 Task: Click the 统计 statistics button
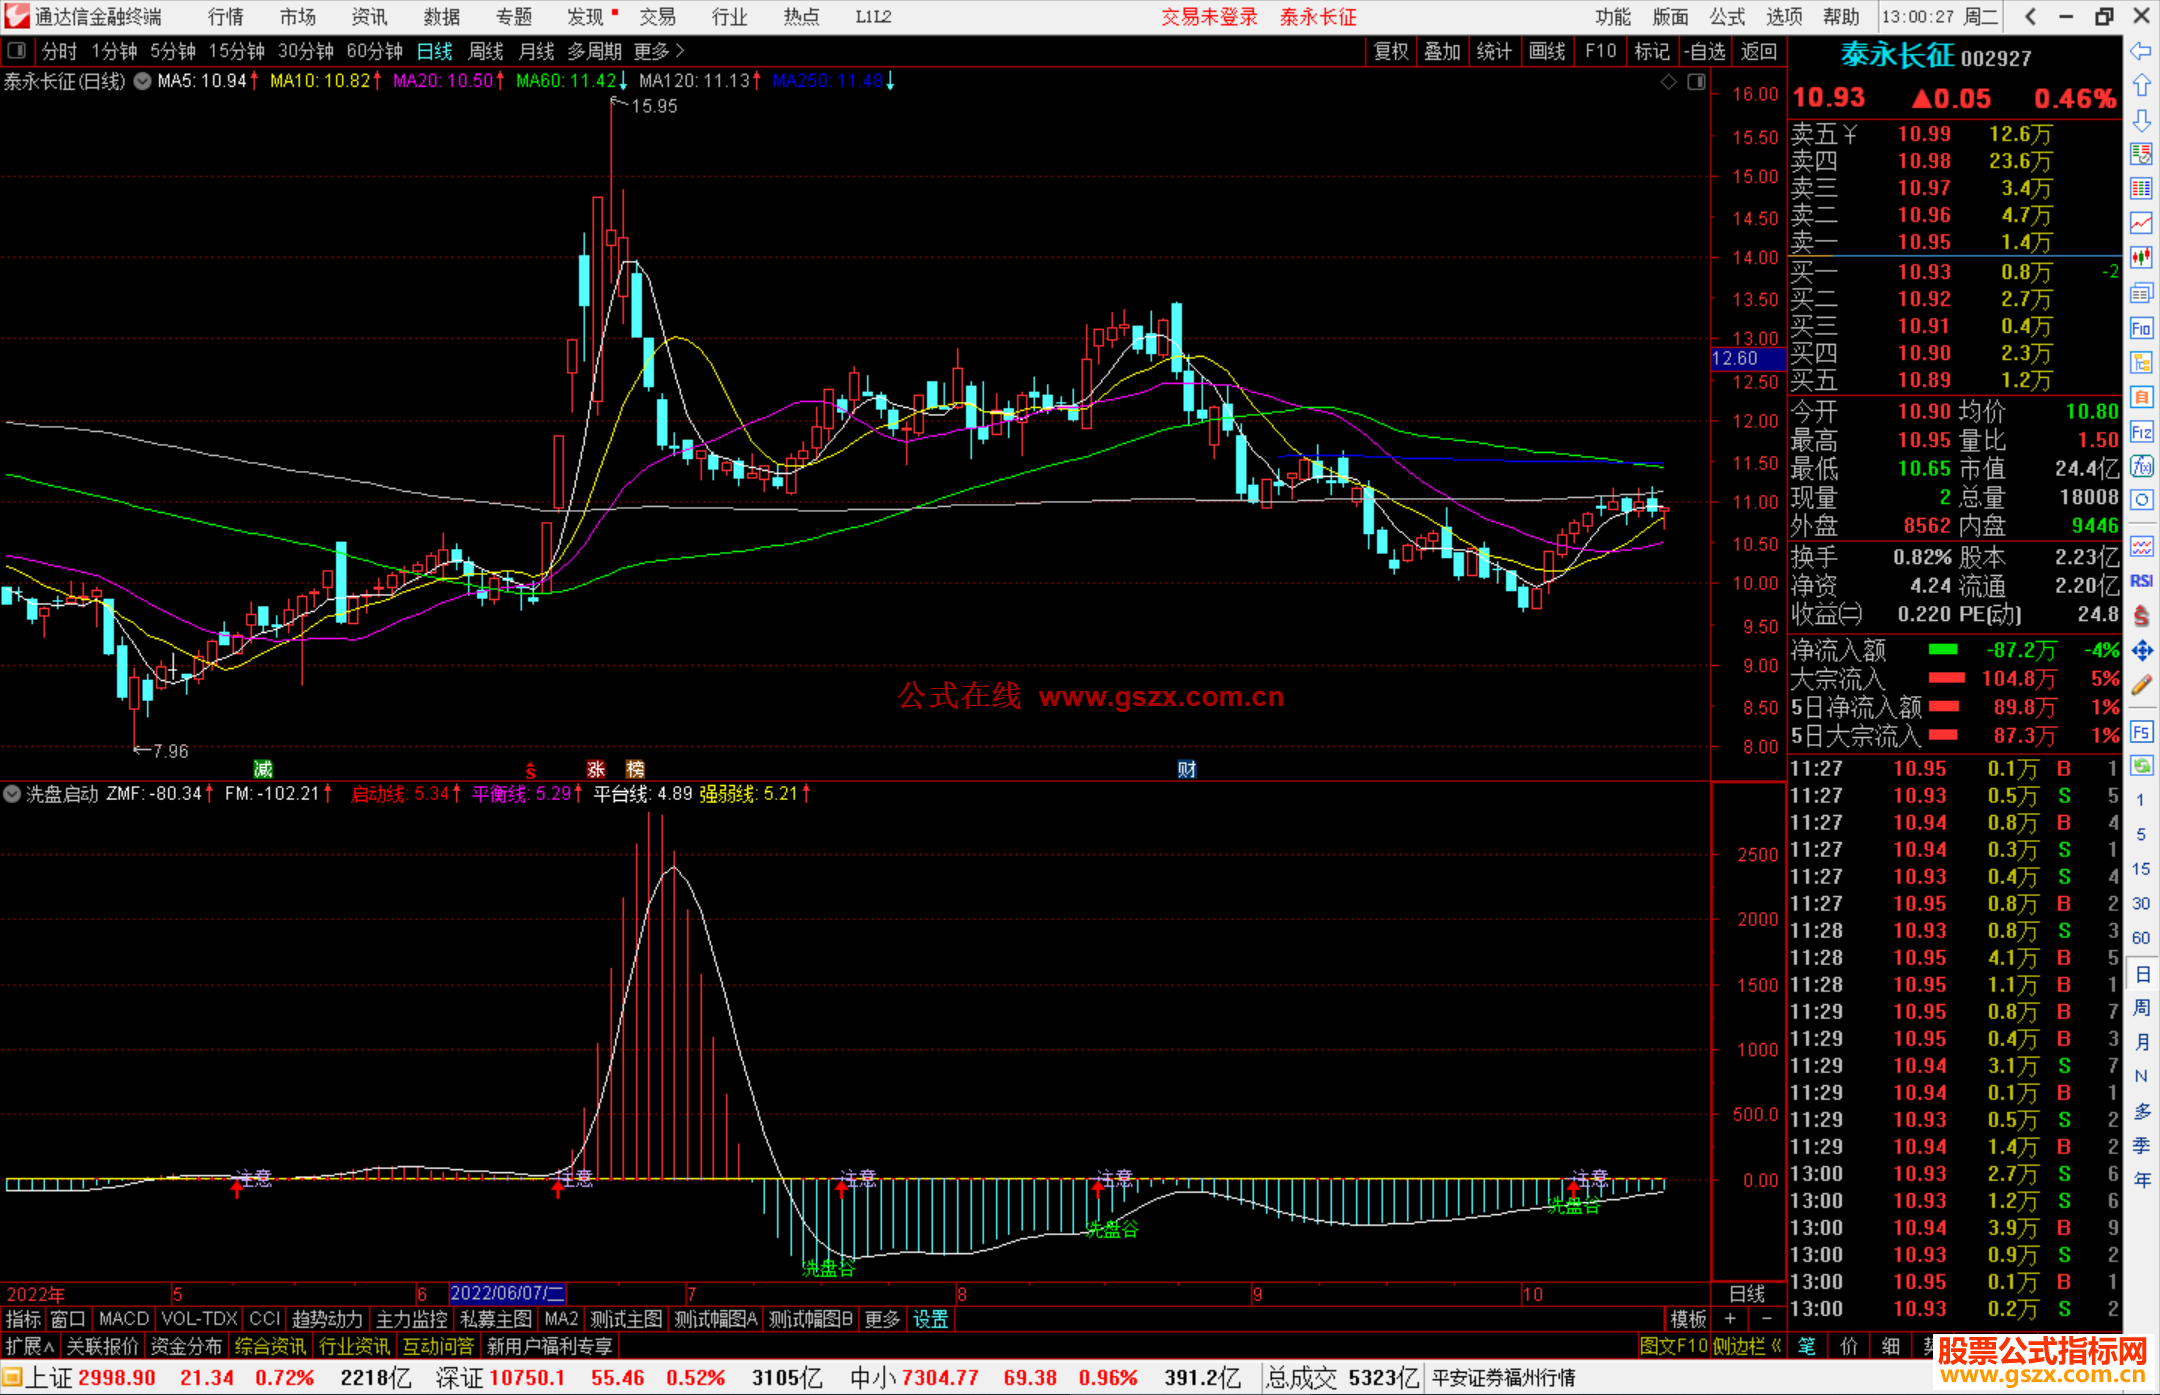[1495, 51]
